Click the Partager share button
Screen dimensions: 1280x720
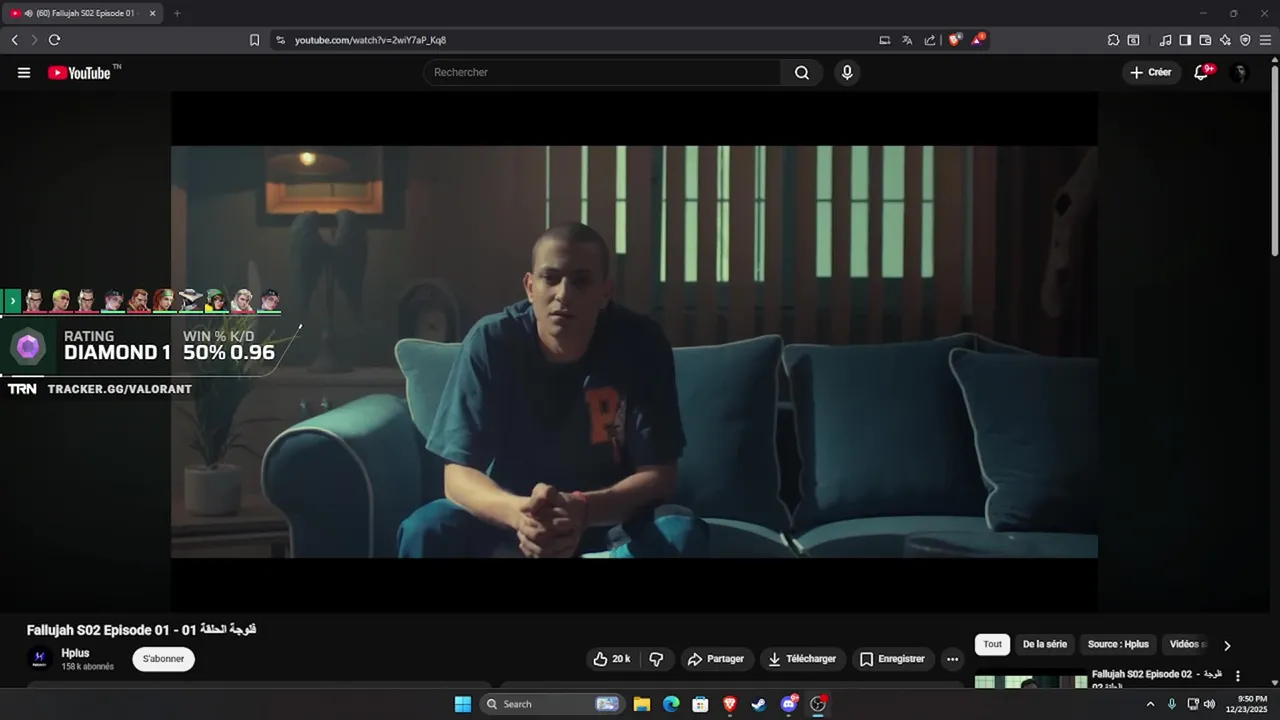716,659
